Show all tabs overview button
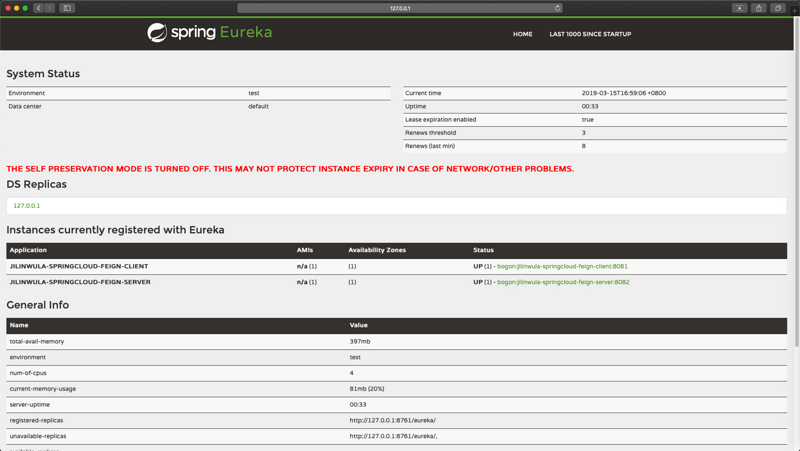800x451 pixels. [x=778, y=8]
